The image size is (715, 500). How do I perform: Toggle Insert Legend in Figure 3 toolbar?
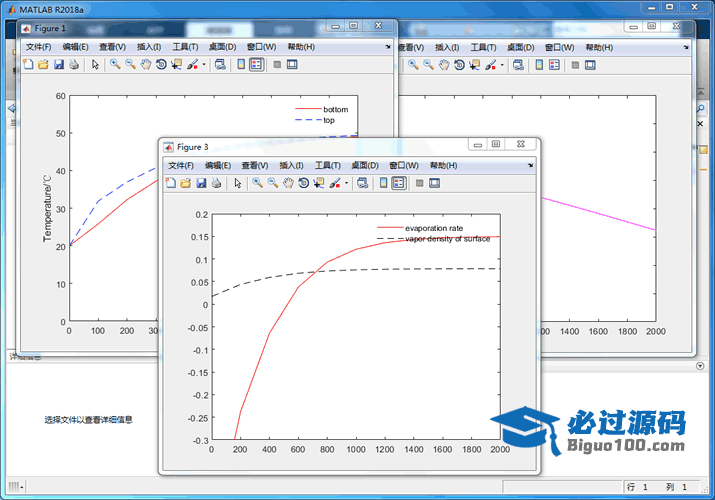point(399,183)
